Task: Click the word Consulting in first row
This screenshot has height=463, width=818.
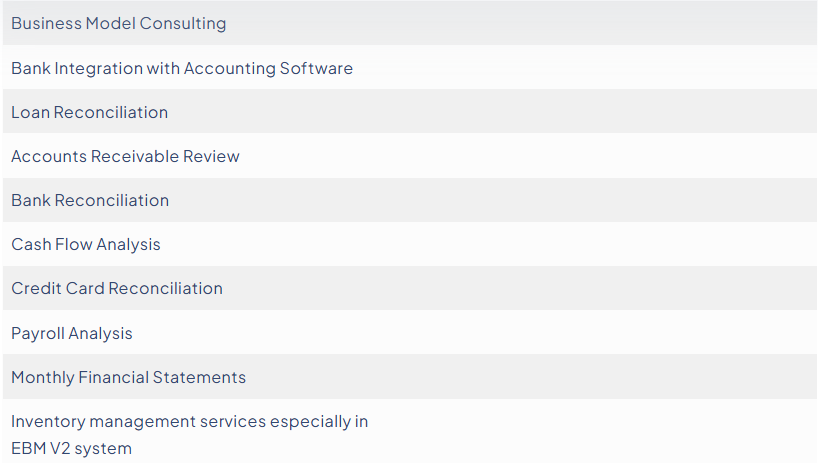Action: [x=183, y=24]
